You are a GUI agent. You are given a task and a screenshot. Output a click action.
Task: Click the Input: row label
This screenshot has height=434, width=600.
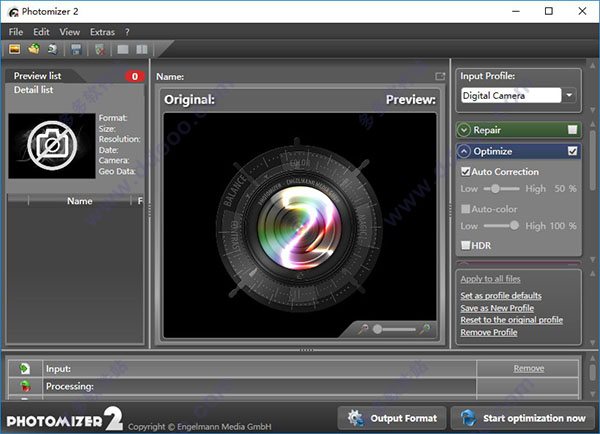(58, 369)
